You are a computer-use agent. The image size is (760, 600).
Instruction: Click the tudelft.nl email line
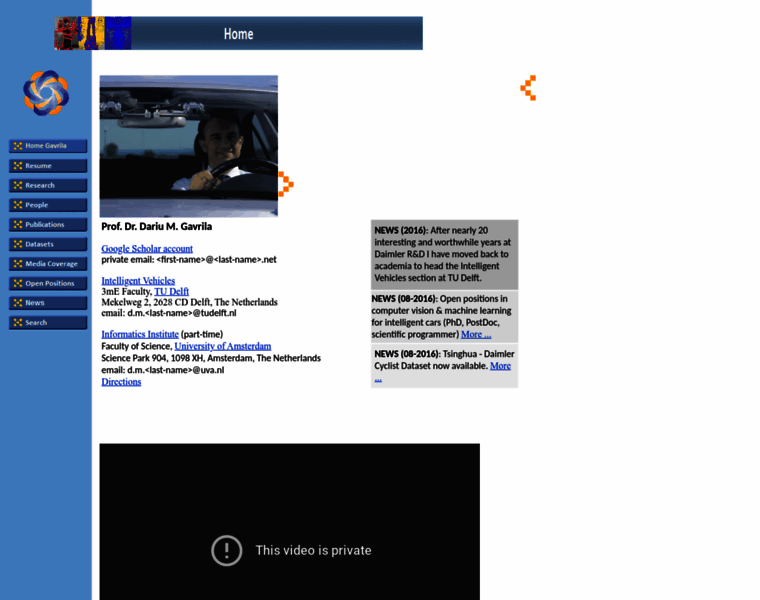click(x=169, y=313)
